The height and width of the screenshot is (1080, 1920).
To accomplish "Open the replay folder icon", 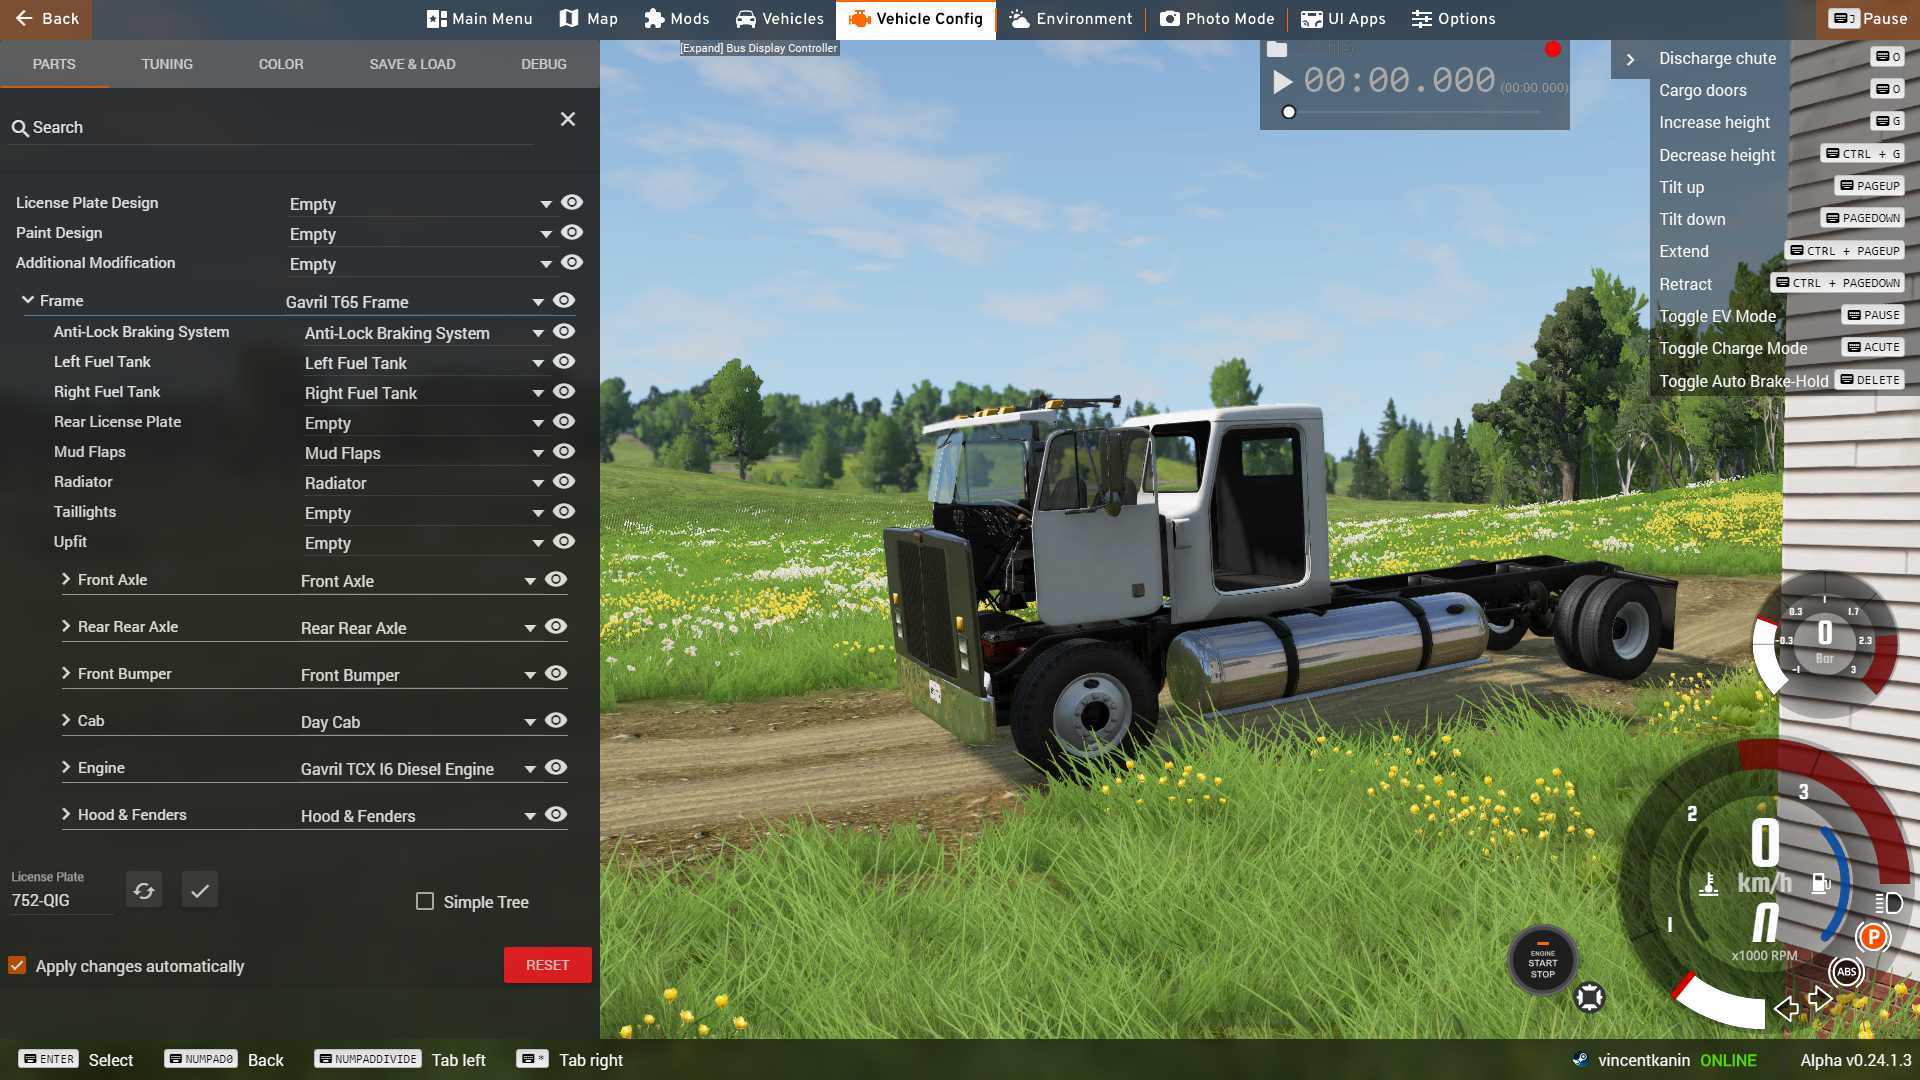I will coord(1277,49).
